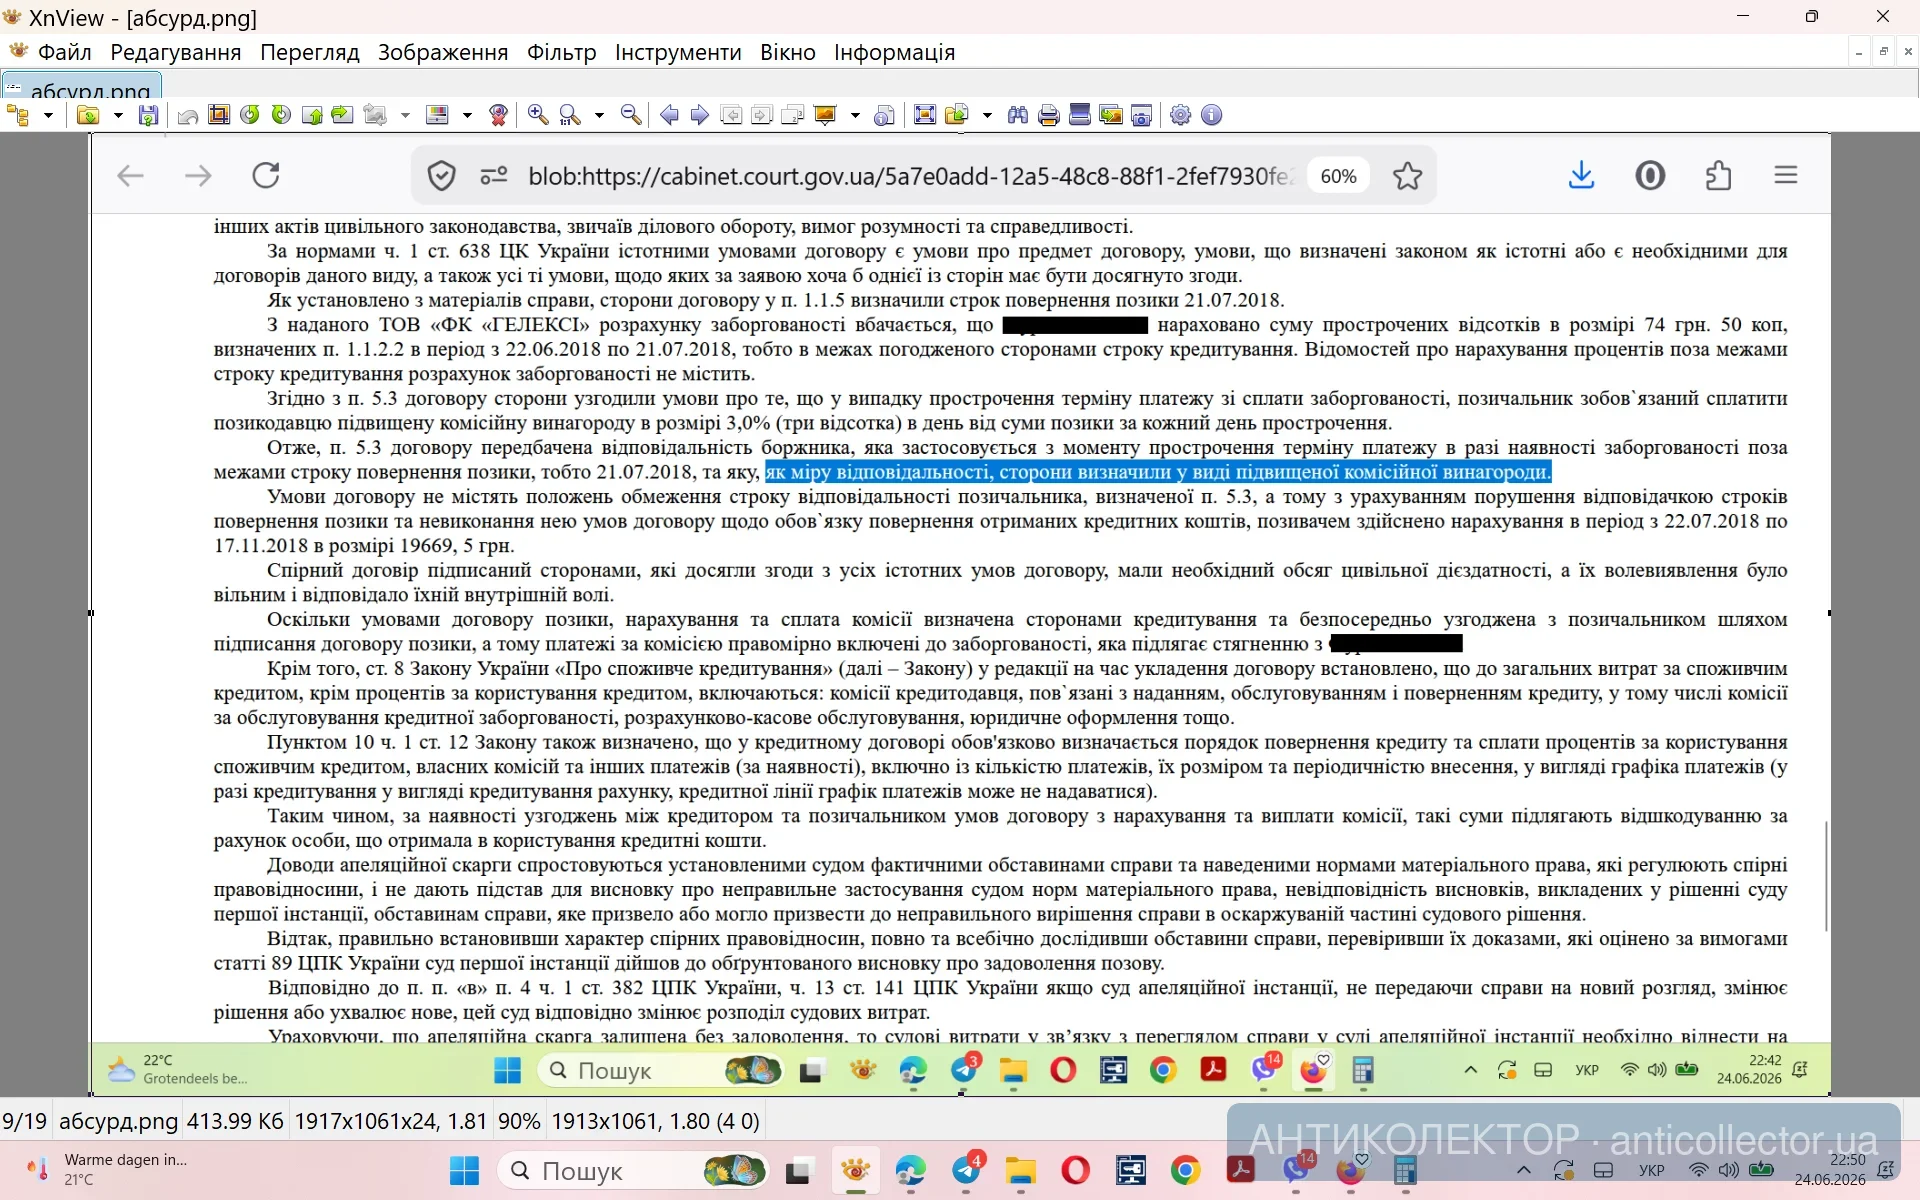Open the Зображення menu
The width and height of the screenshot is (1920, 1200).
(x=443, y=52)
